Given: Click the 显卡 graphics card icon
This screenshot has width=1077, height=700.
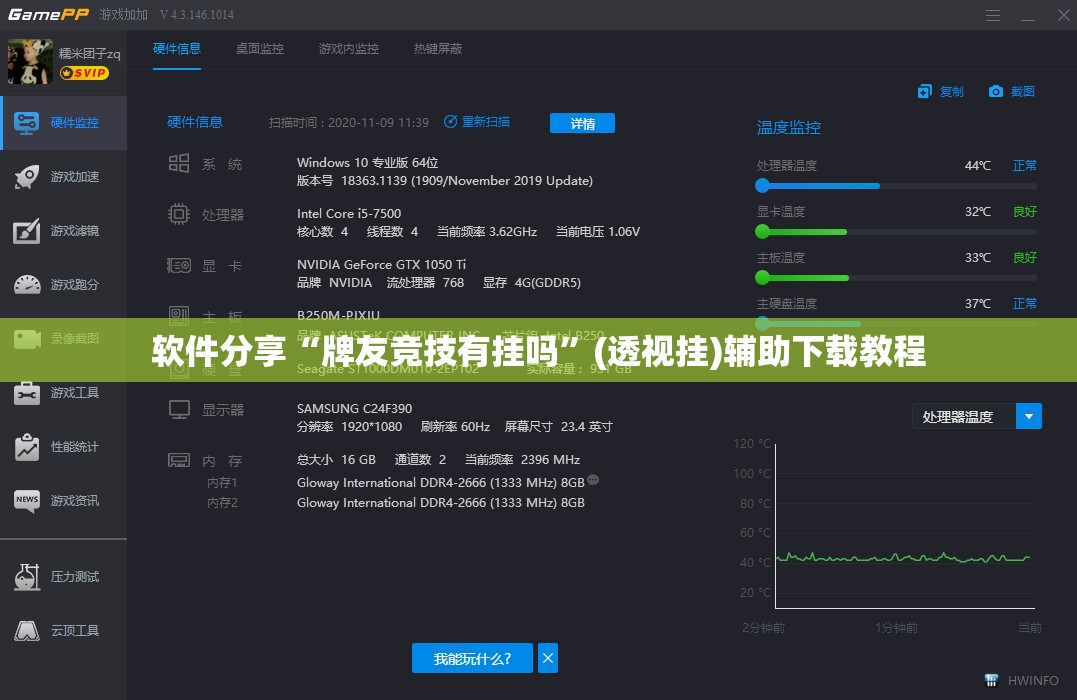Looking at the screenshot, I should [179, 265].
